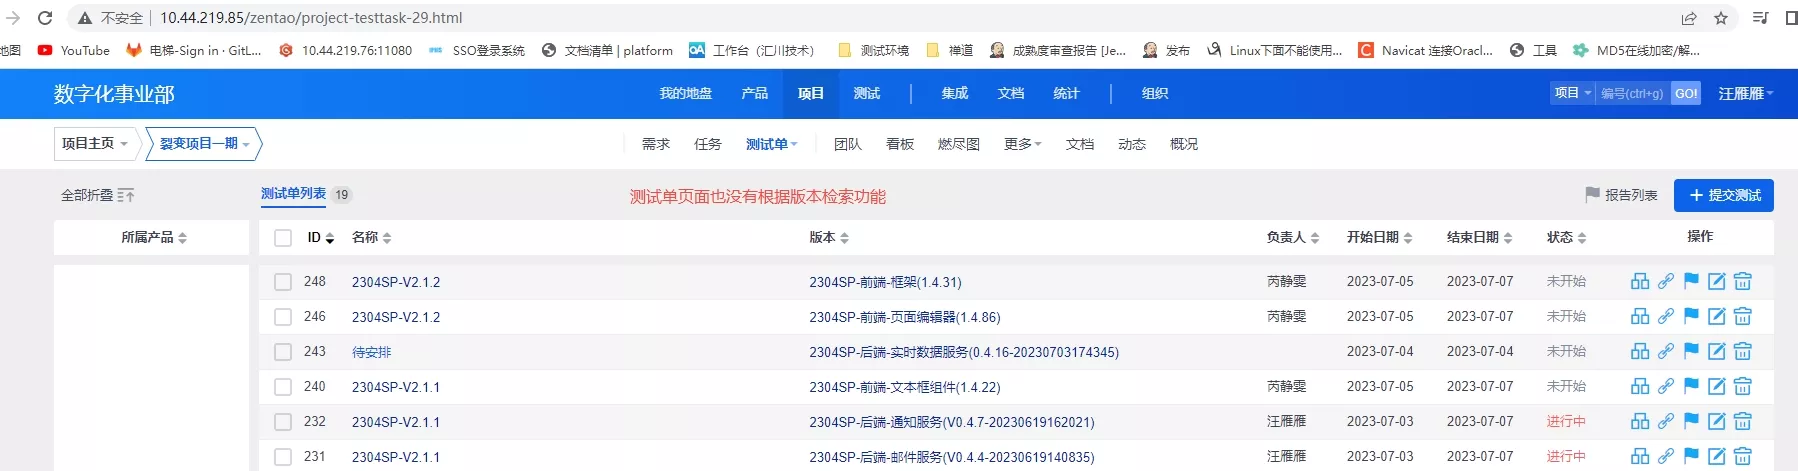
Task: Open version link 2304SP-前端-框架(1.4.31)
Action: click(x=886, y=282)
